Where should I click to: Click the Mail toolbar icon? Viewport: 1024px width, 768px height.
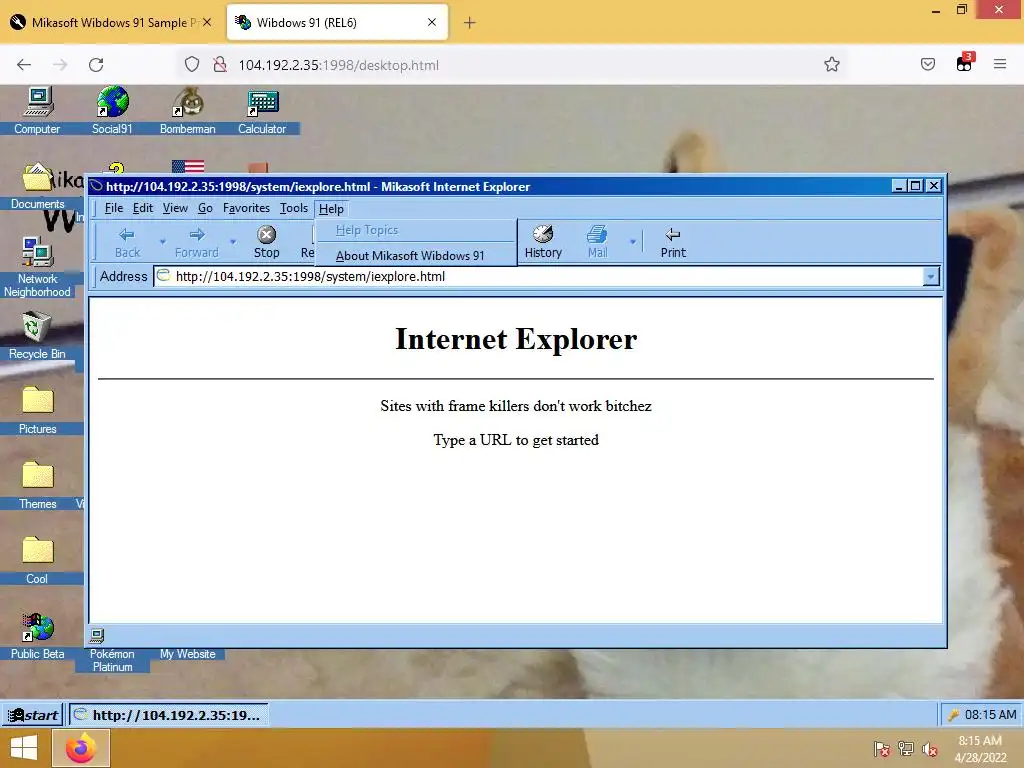tap(597, 242)
